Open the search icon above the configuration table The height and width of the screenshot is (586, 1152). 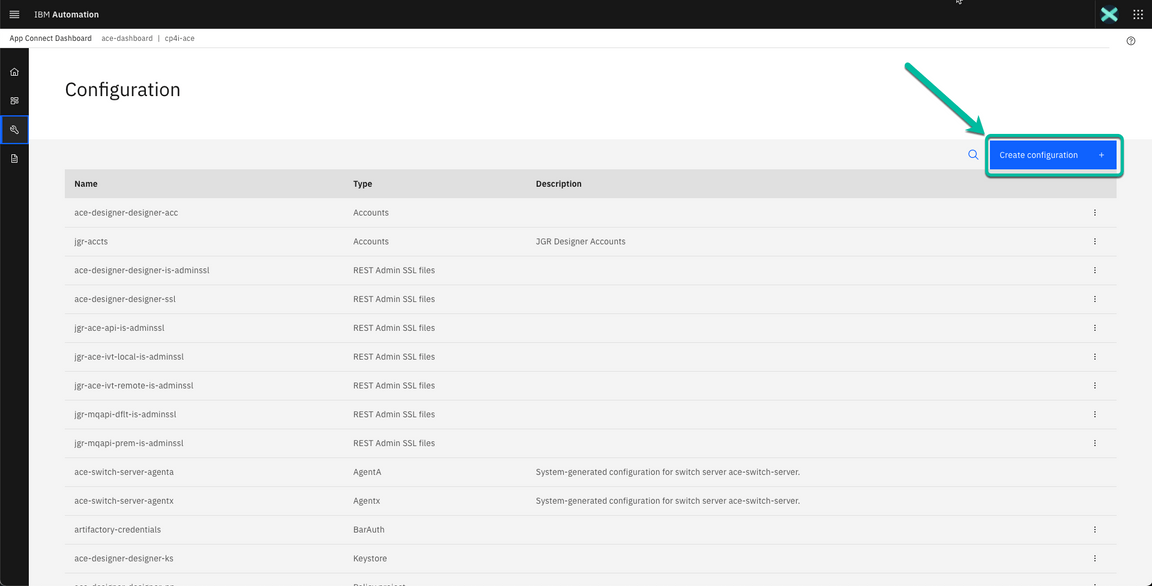(x=973, y=155)
